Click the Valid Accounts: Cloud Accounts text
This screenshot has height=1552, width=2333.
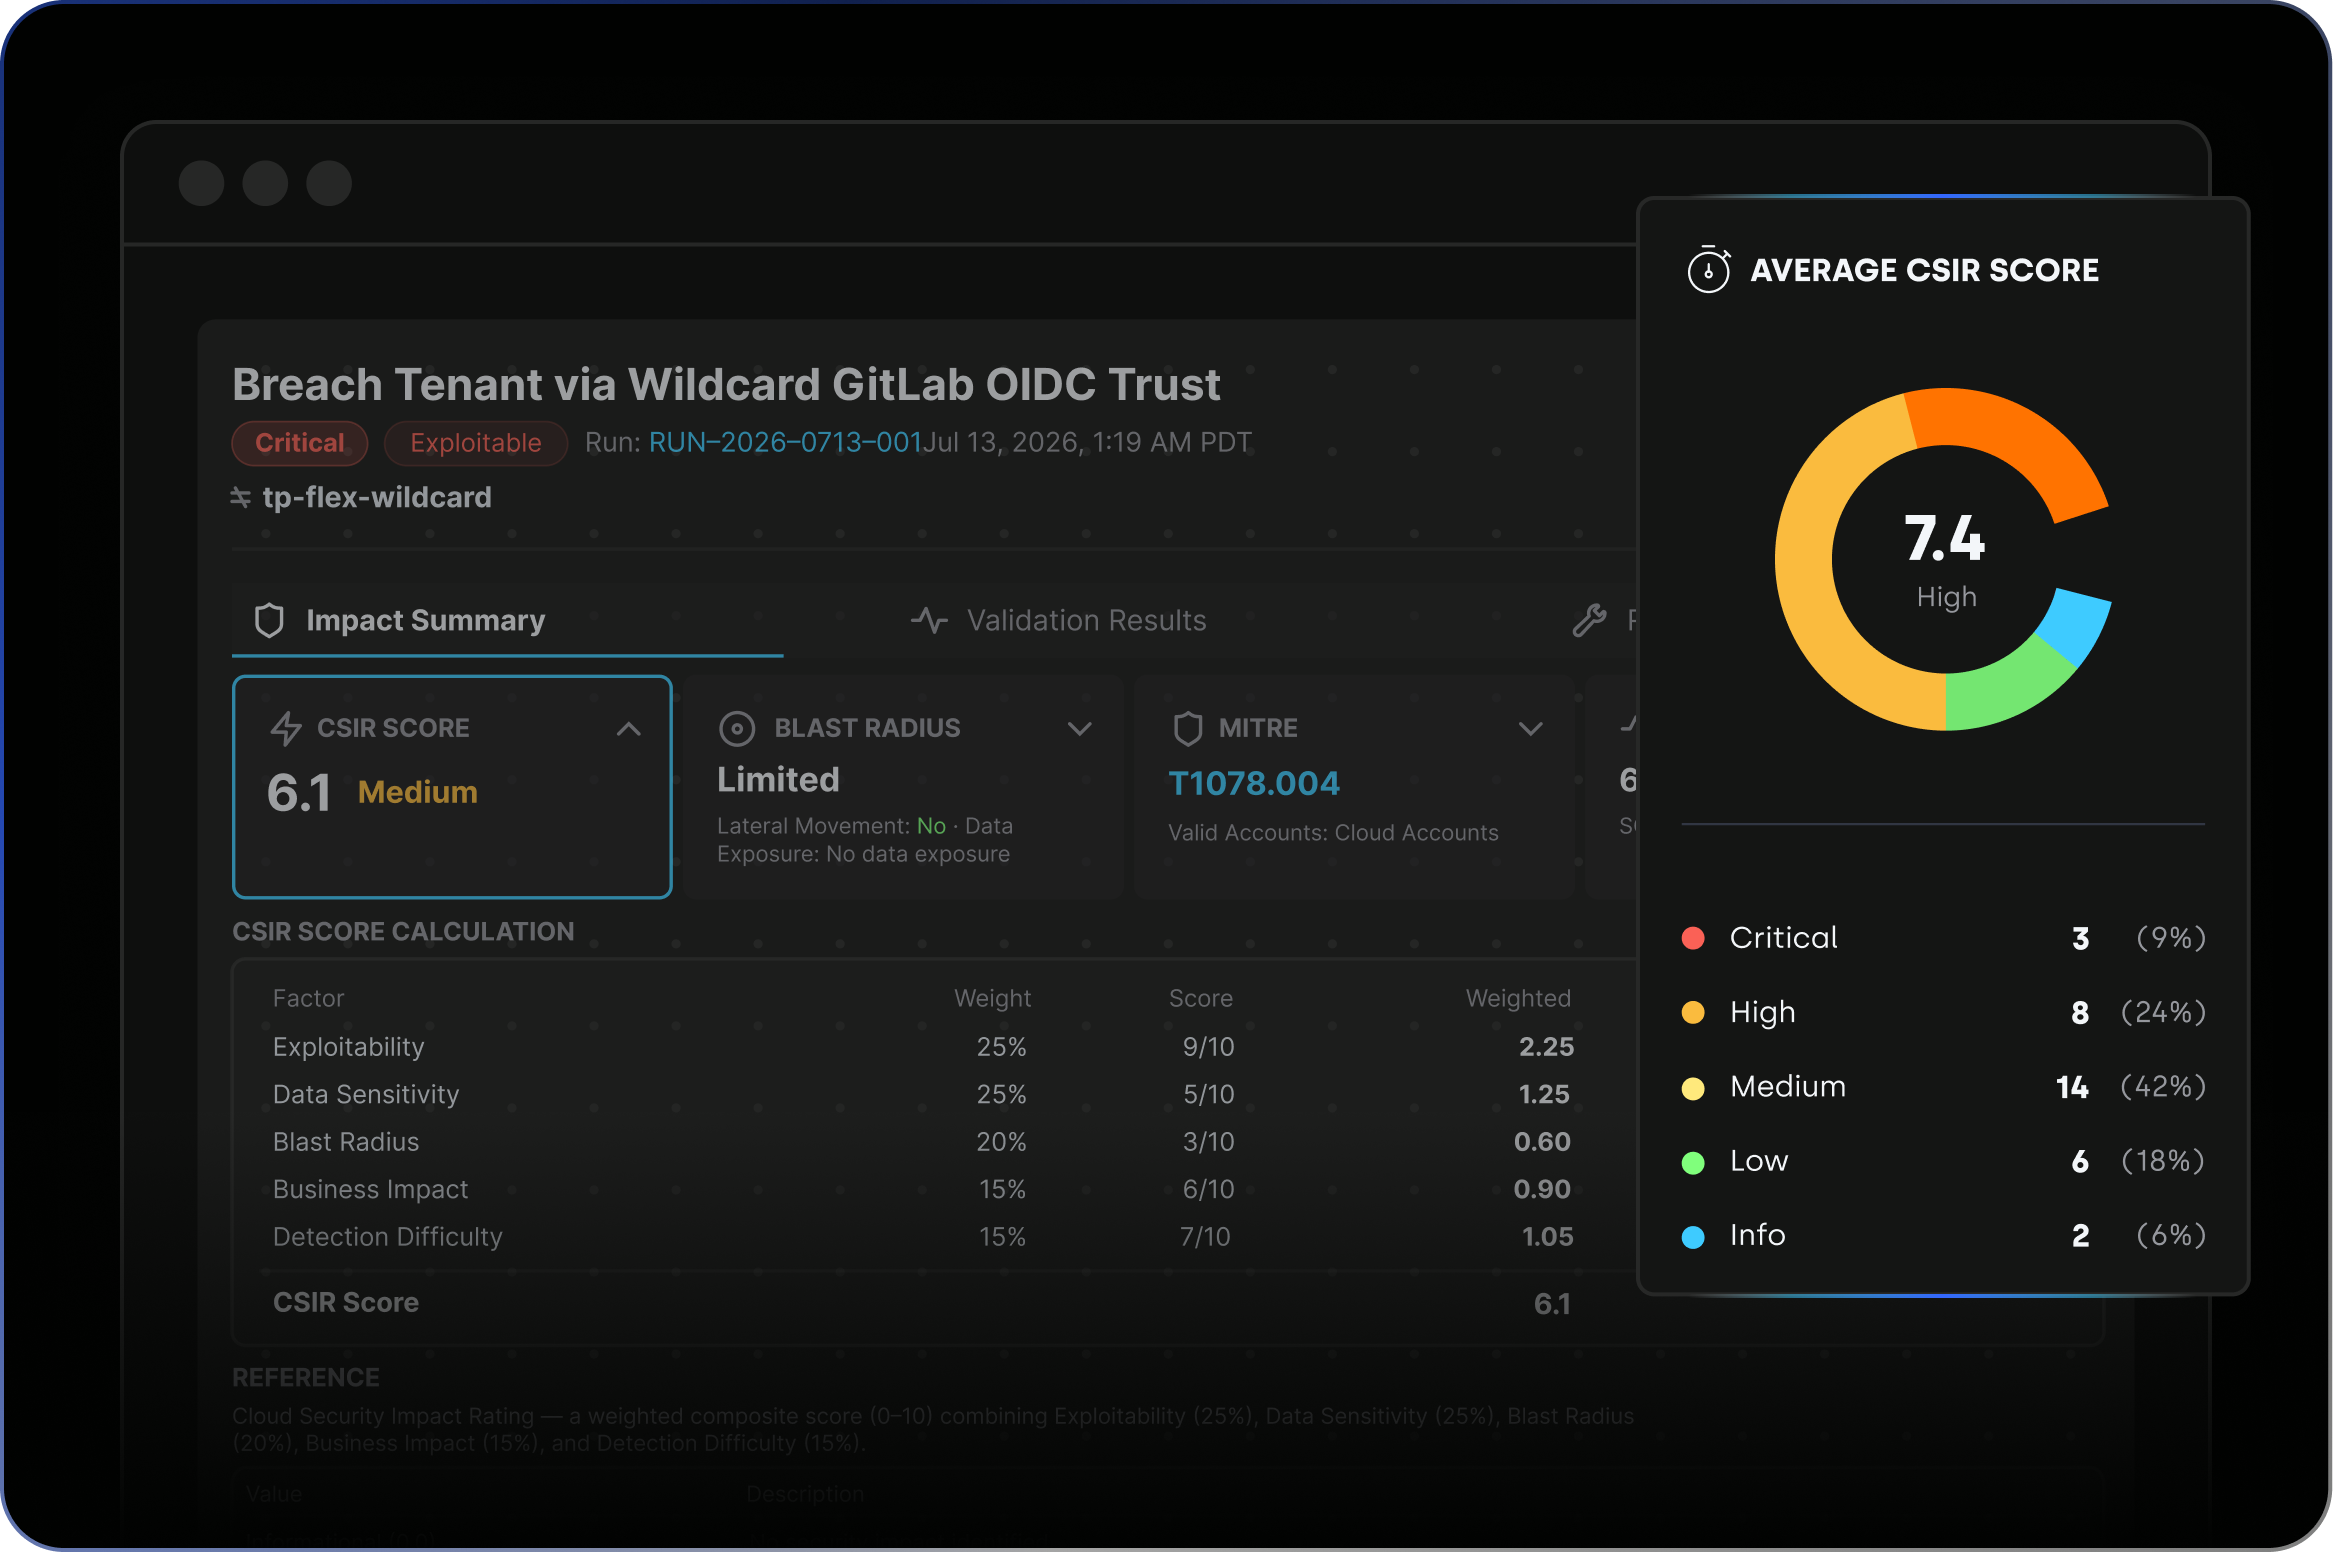(1333, 833)
